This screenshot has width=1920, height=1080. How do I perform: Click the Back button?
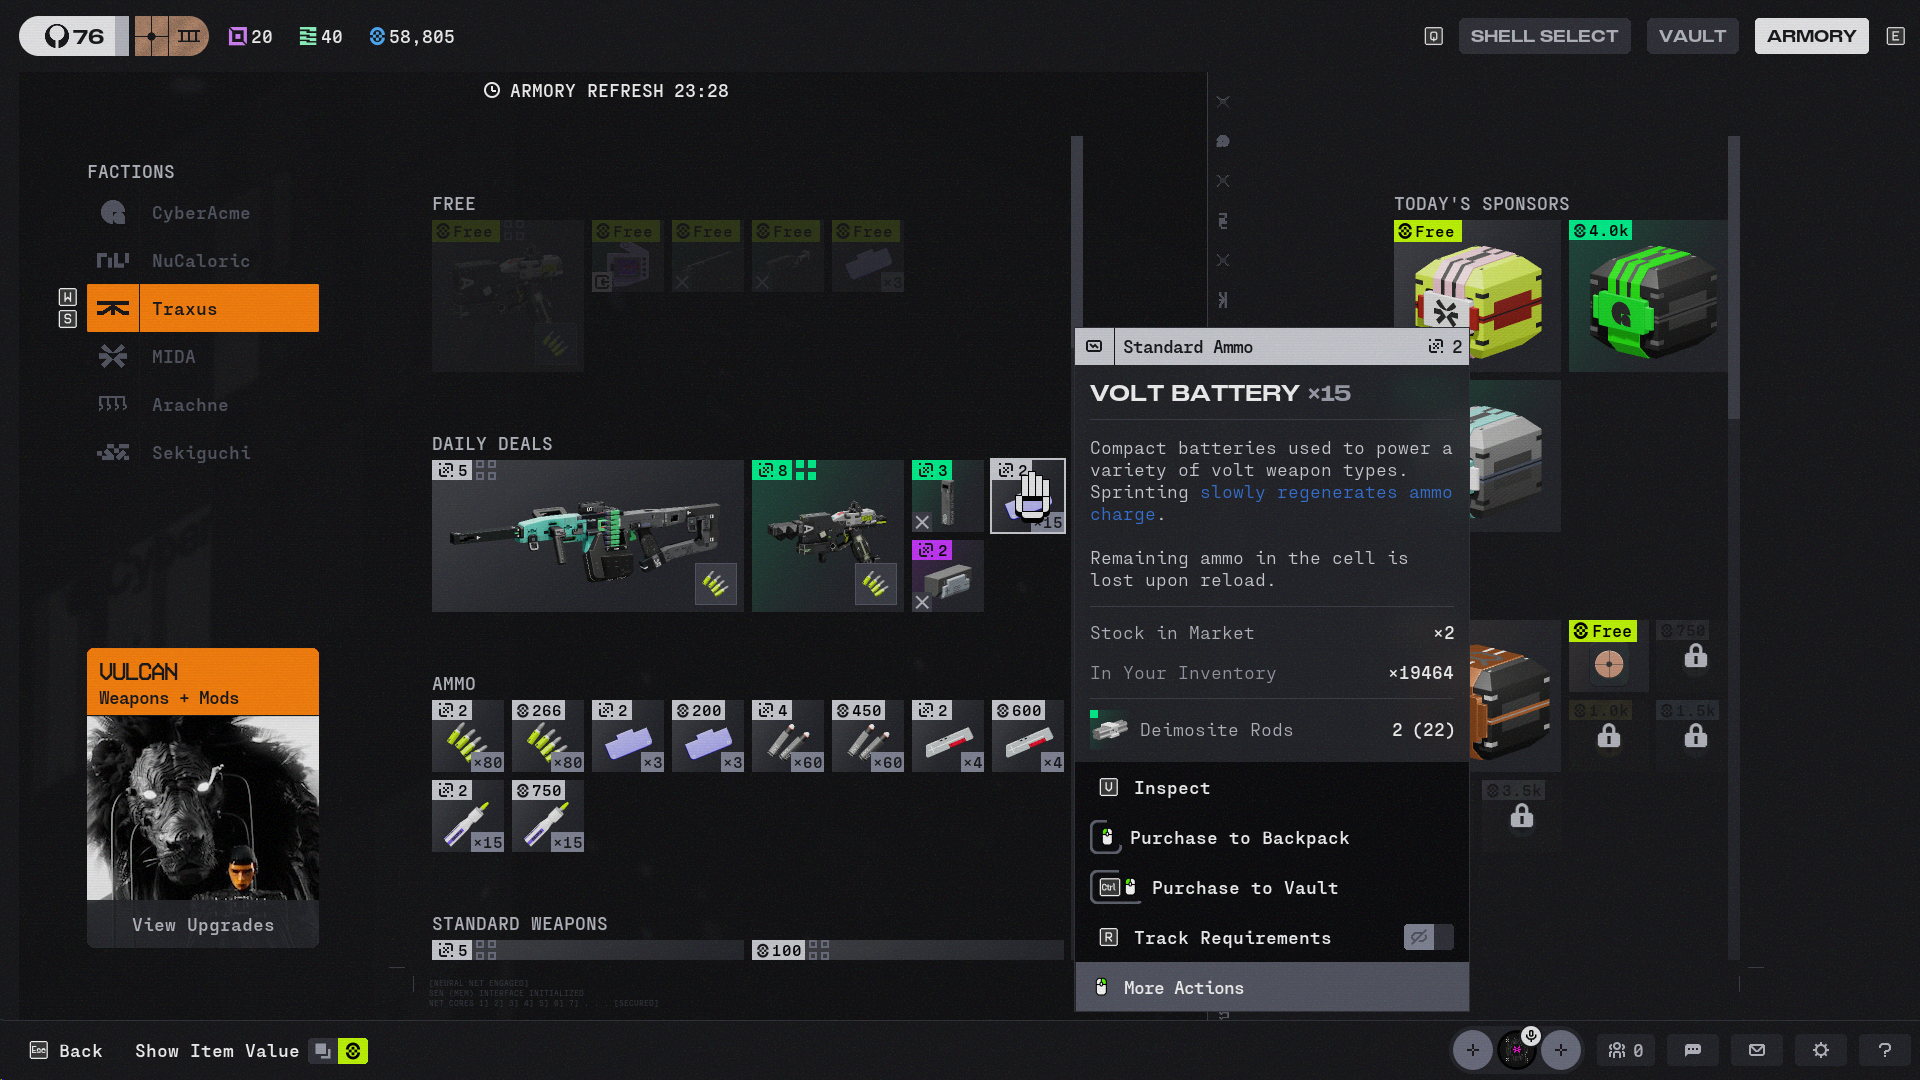(66, 1051)
